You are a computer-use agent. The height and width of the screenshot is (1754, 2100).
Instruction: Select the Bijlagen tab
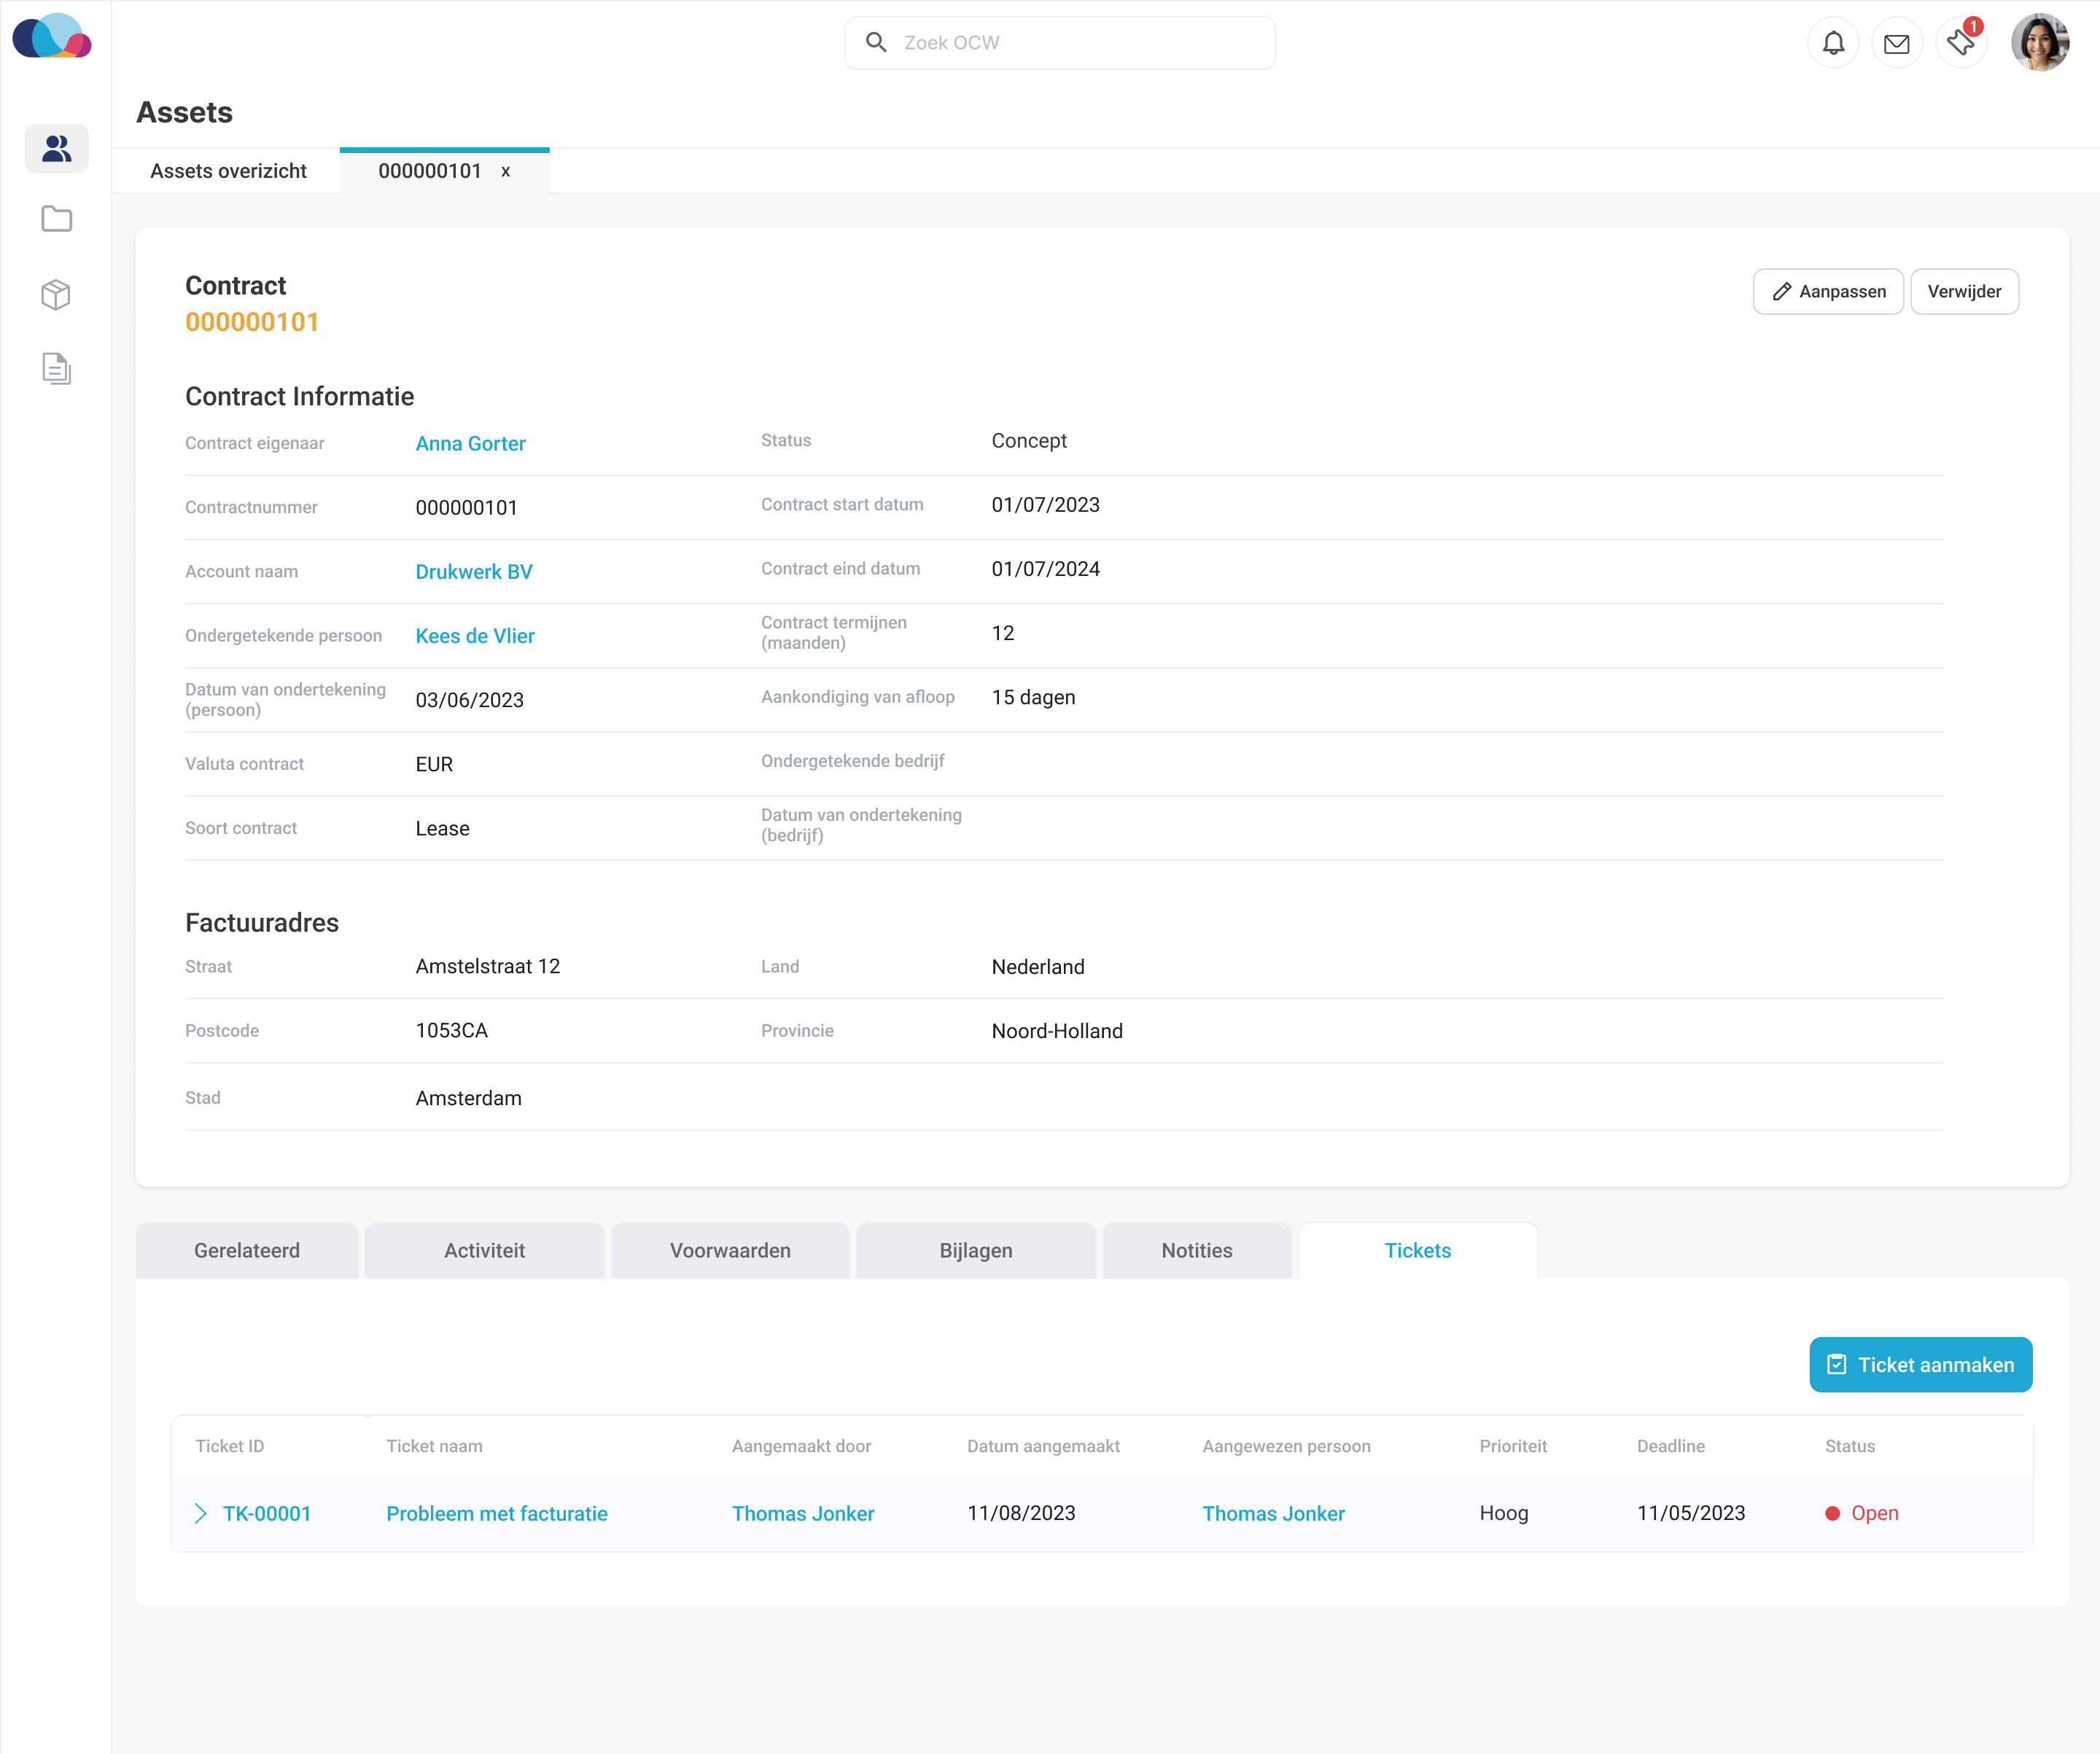[975, 1250]
